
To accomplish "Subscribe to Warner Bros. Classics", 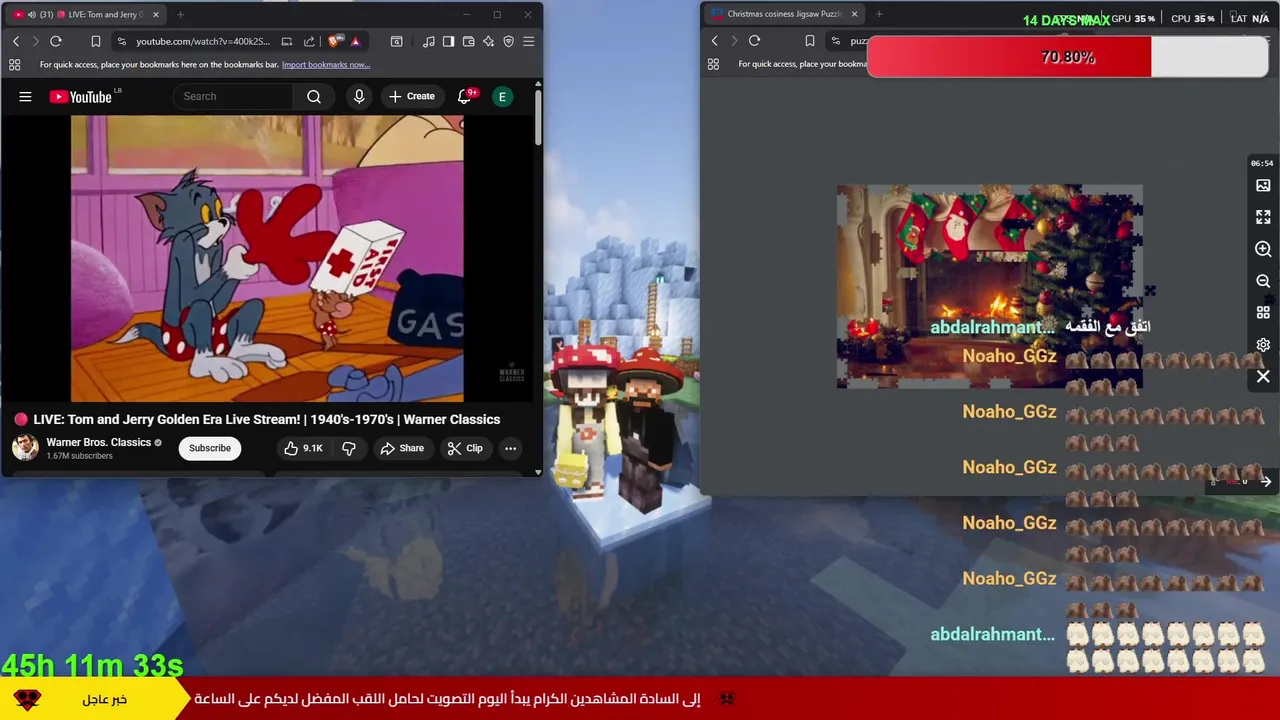I will 210,448.
